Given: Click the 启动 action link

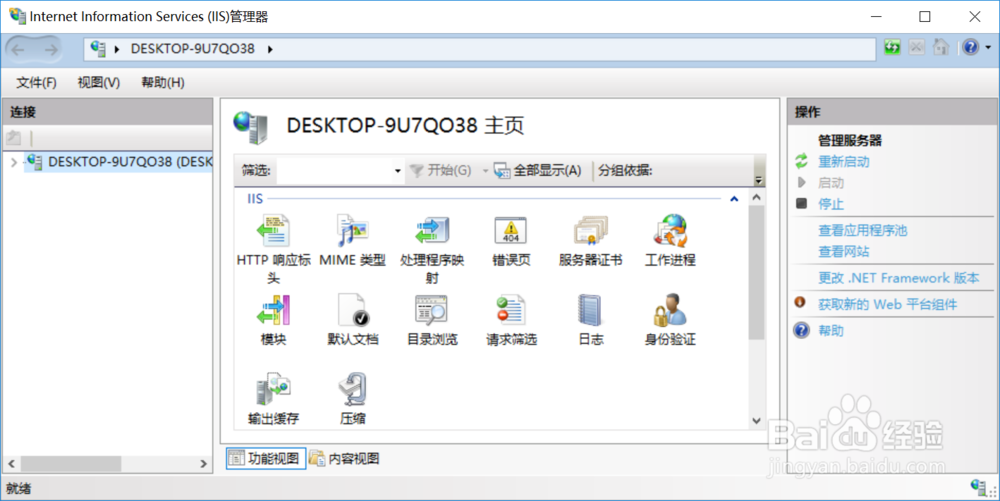Looking at the screenshot, I should 830,183.
